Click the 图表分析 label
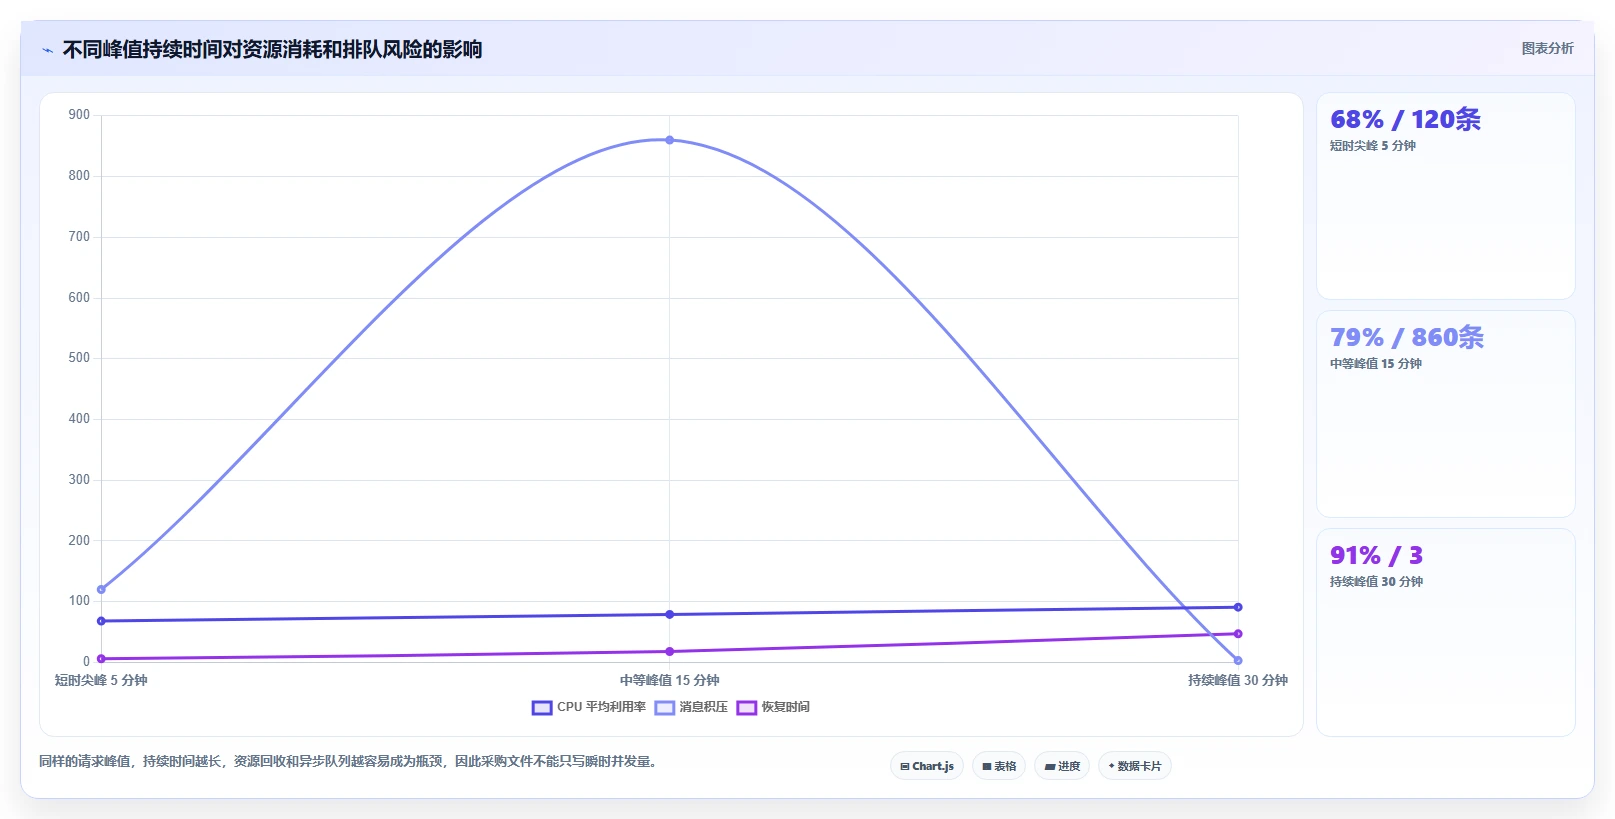The width and height of the screenshot is (1615, 819). 1547,48
